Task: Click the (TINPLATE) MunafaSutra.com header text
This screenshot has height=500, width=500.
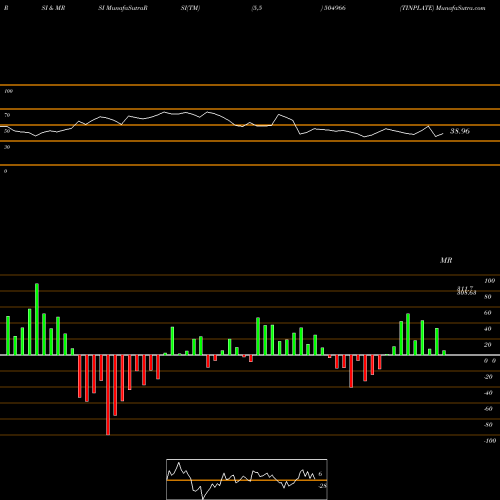Action: point(442,8)
